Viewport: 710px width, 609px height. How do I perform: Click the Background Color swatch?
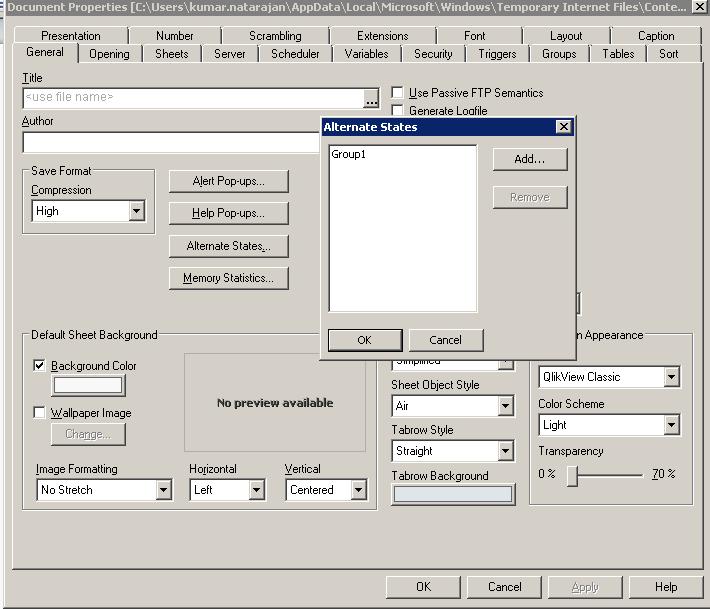point(88,385)
